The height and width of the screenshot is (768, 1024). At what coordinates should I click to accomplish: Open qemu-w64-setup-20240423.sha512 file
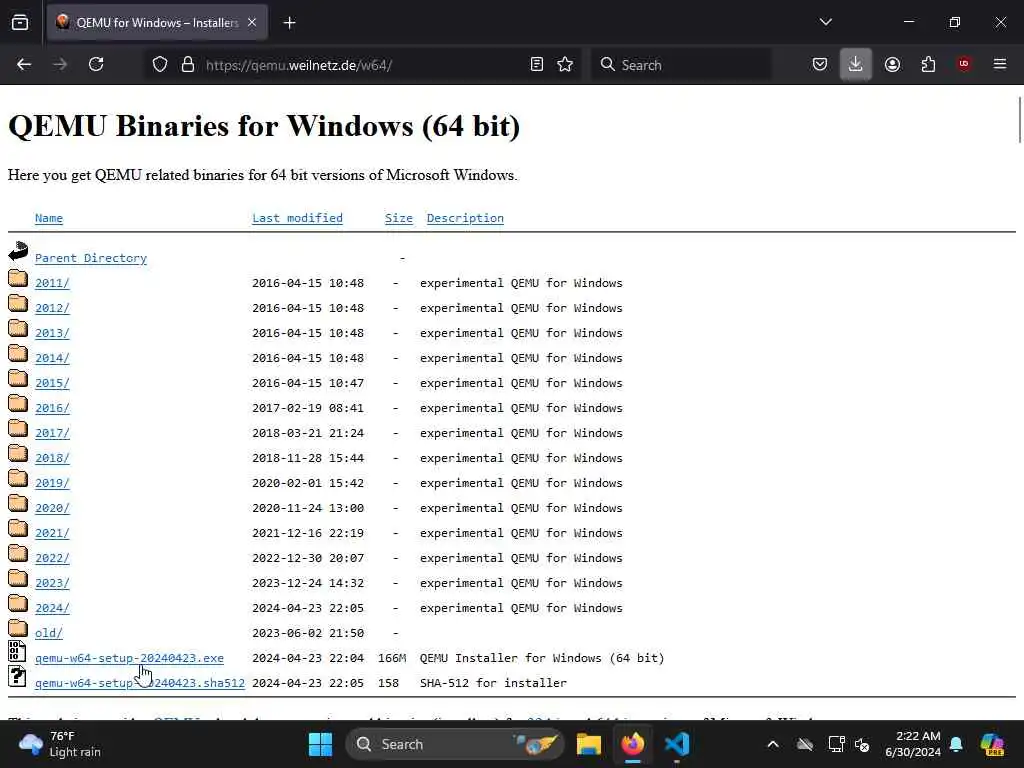click(140, 683)
